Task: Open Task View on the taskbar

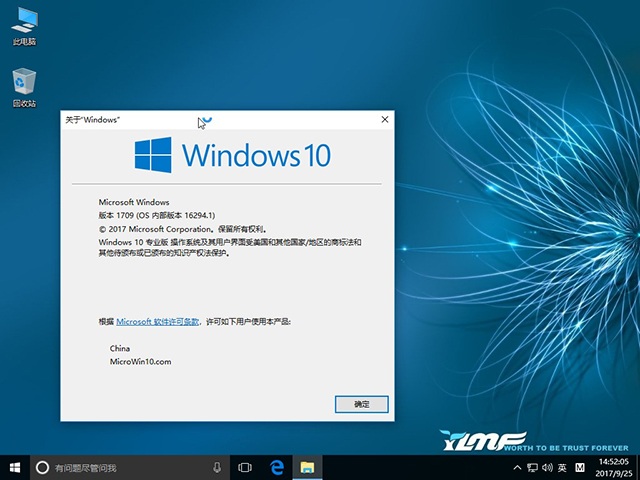Action: pos(245,468)
